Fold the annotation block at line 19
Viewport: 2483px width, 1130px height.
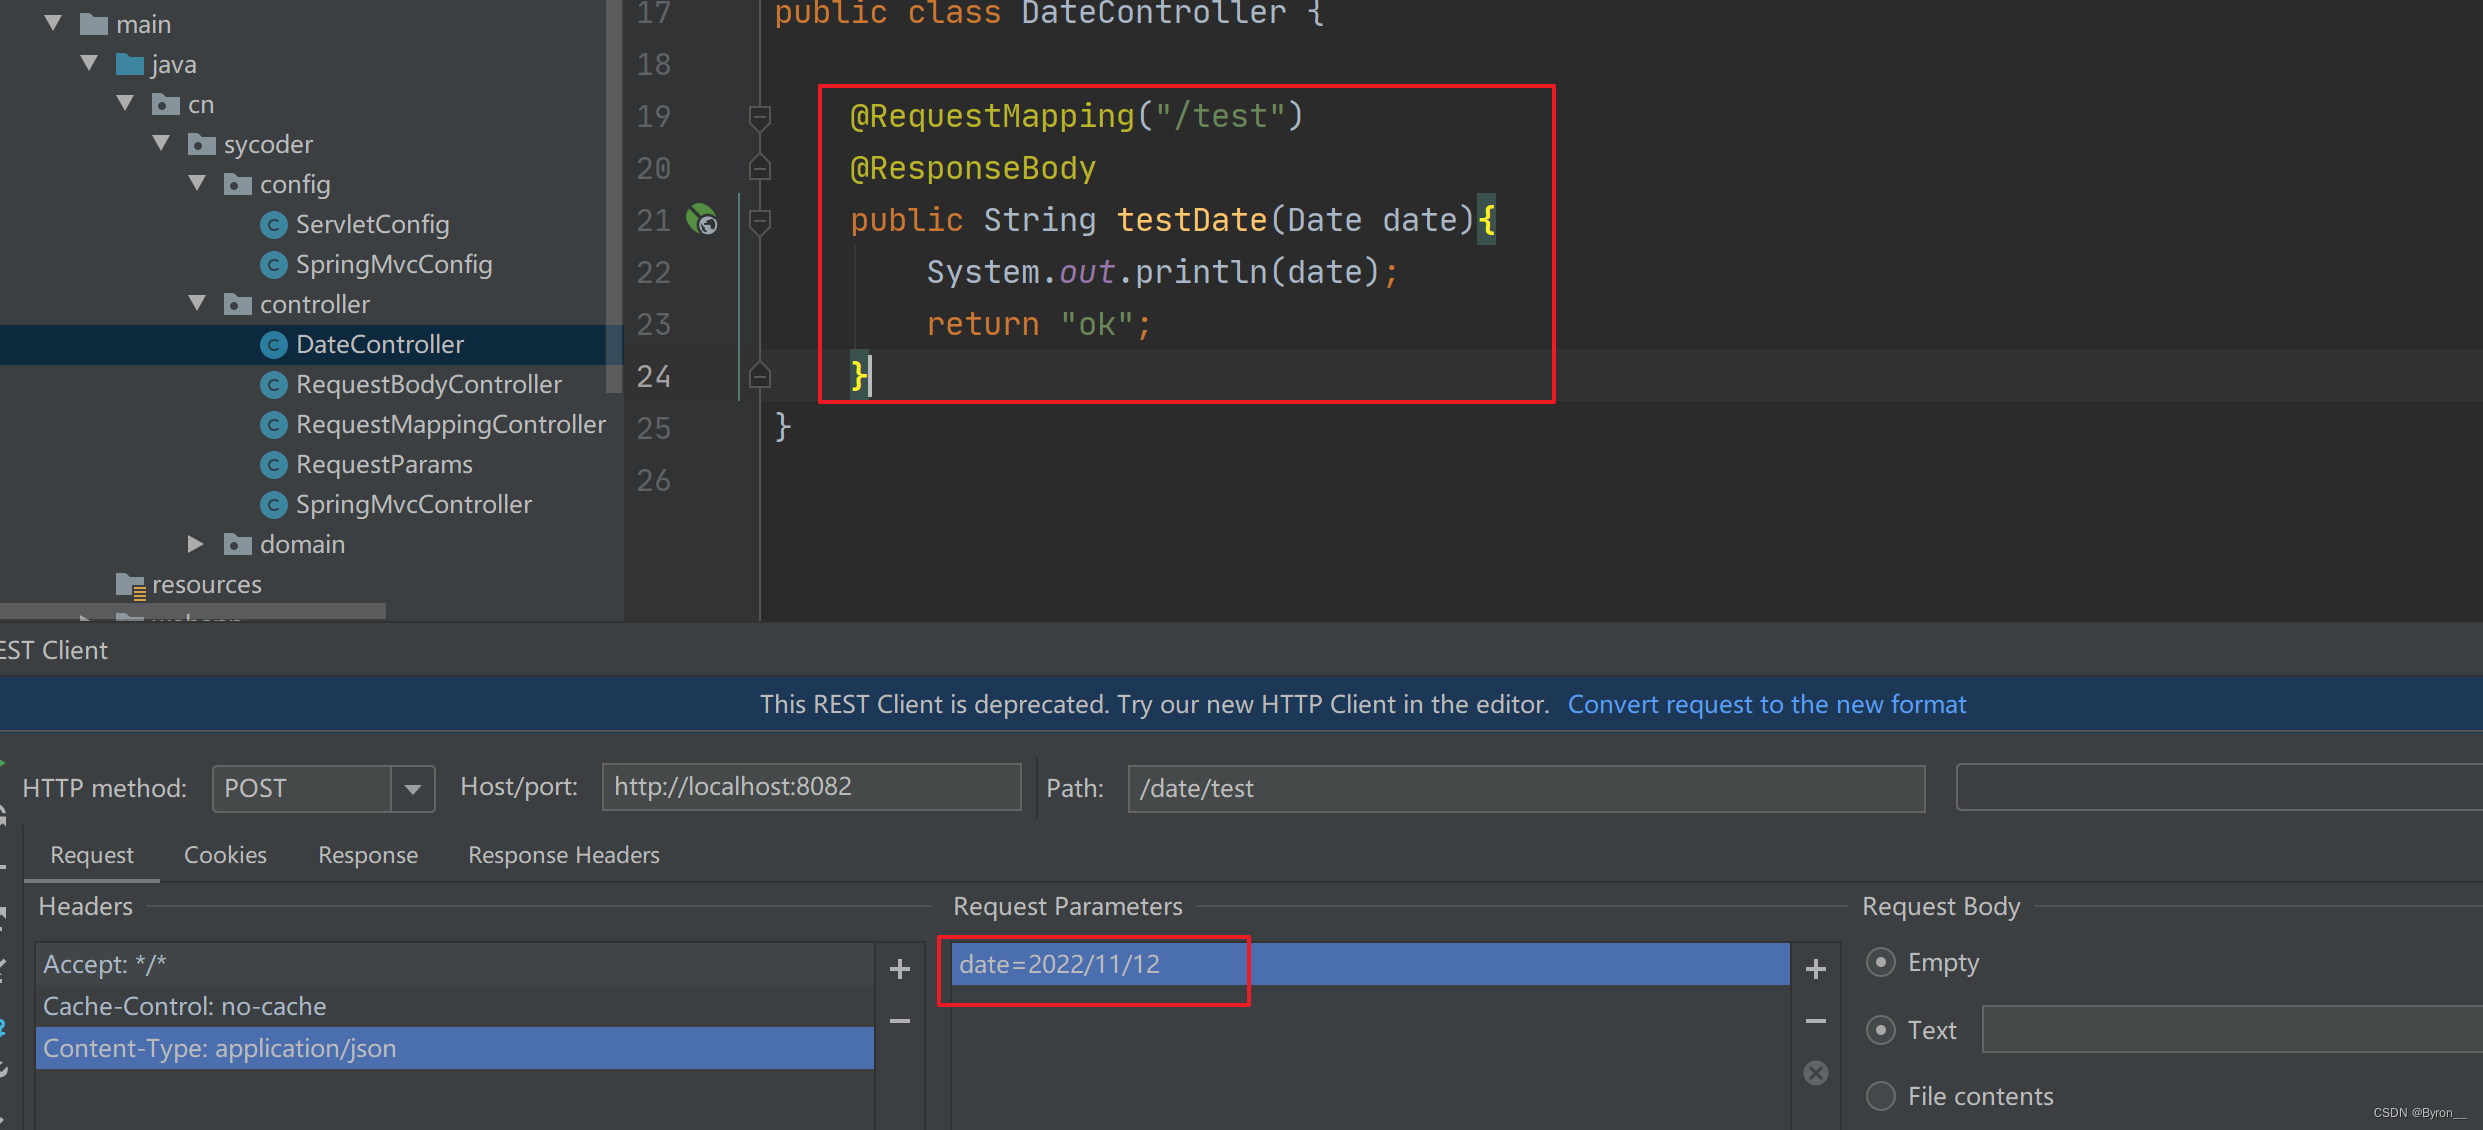click(x=760, y=117)
